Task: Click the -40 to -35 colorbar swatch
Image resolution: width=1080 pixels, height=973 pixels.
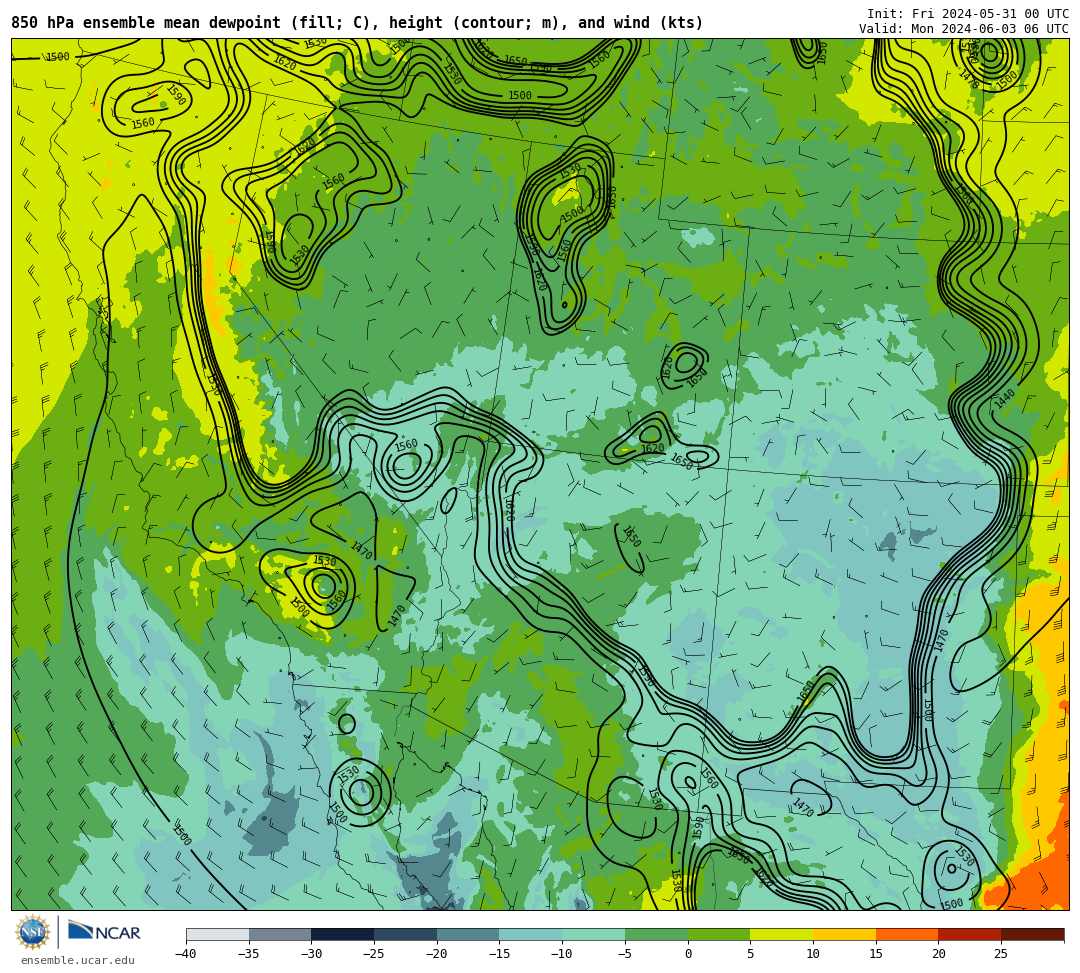Action: [218, 934]
